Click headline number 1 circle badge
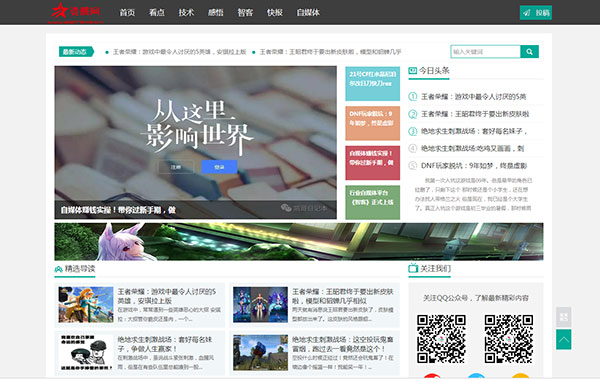The width and height of the screenshot is (600, 379). (x=412, y=96)
